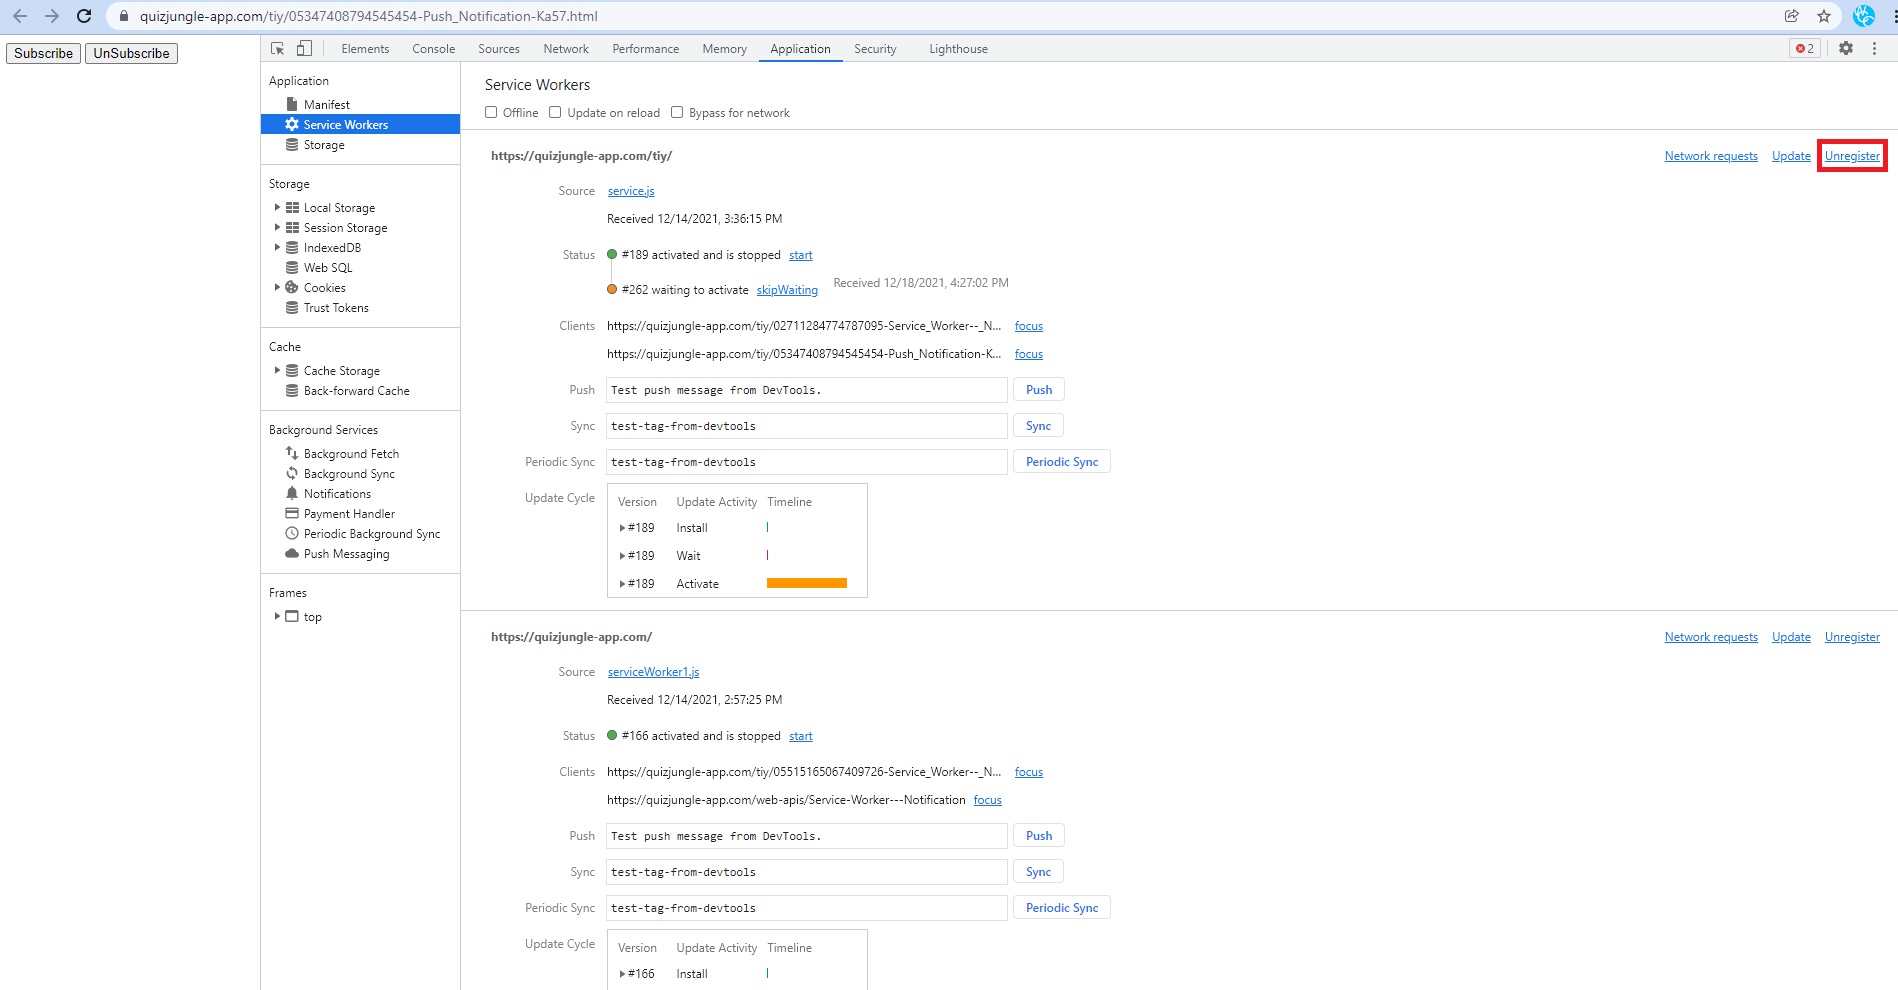Check Update on reload option
This screenshot has width=1898, height=990.
555,112
